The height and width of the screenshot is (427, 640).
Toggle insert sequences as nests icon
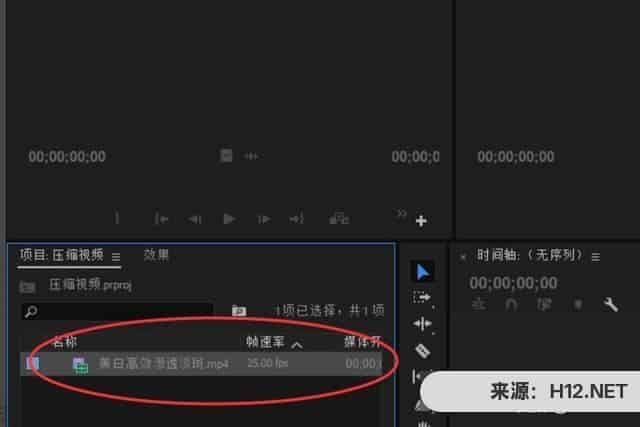[x=479, y=305]
